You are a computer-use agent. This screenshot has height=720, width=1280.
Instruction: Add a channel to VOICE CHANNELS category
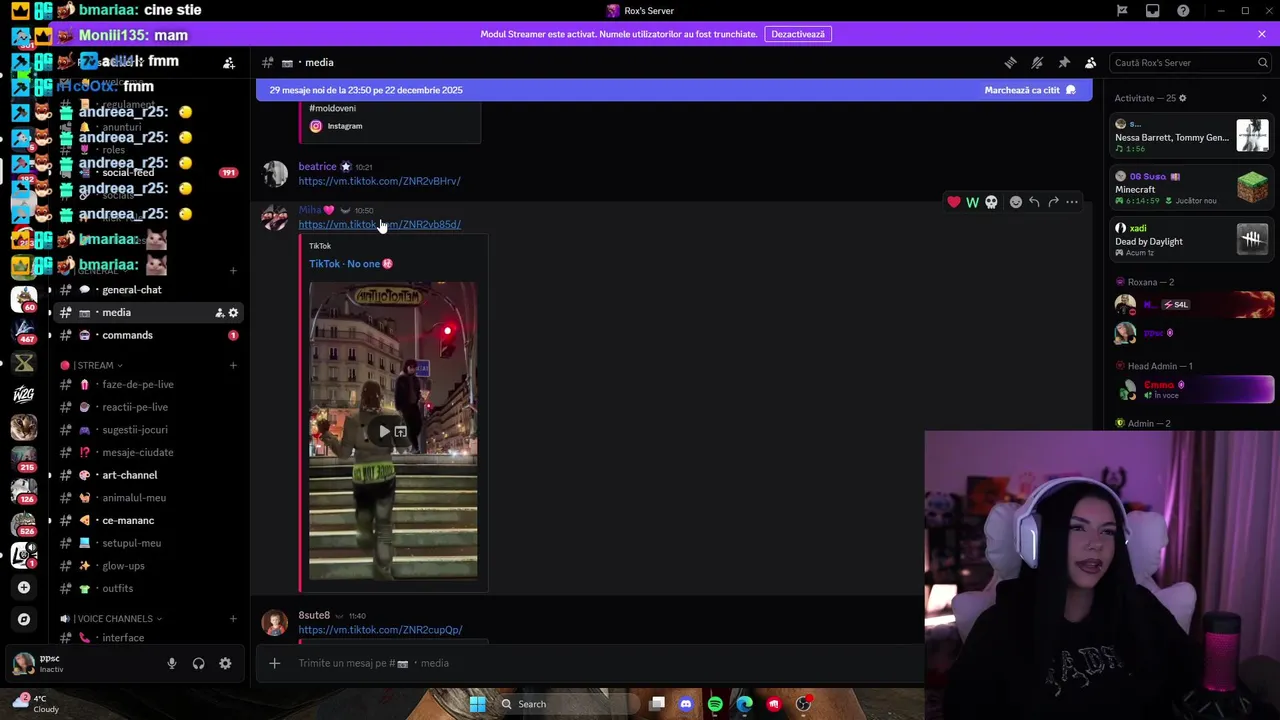click(x=233, y=619)
